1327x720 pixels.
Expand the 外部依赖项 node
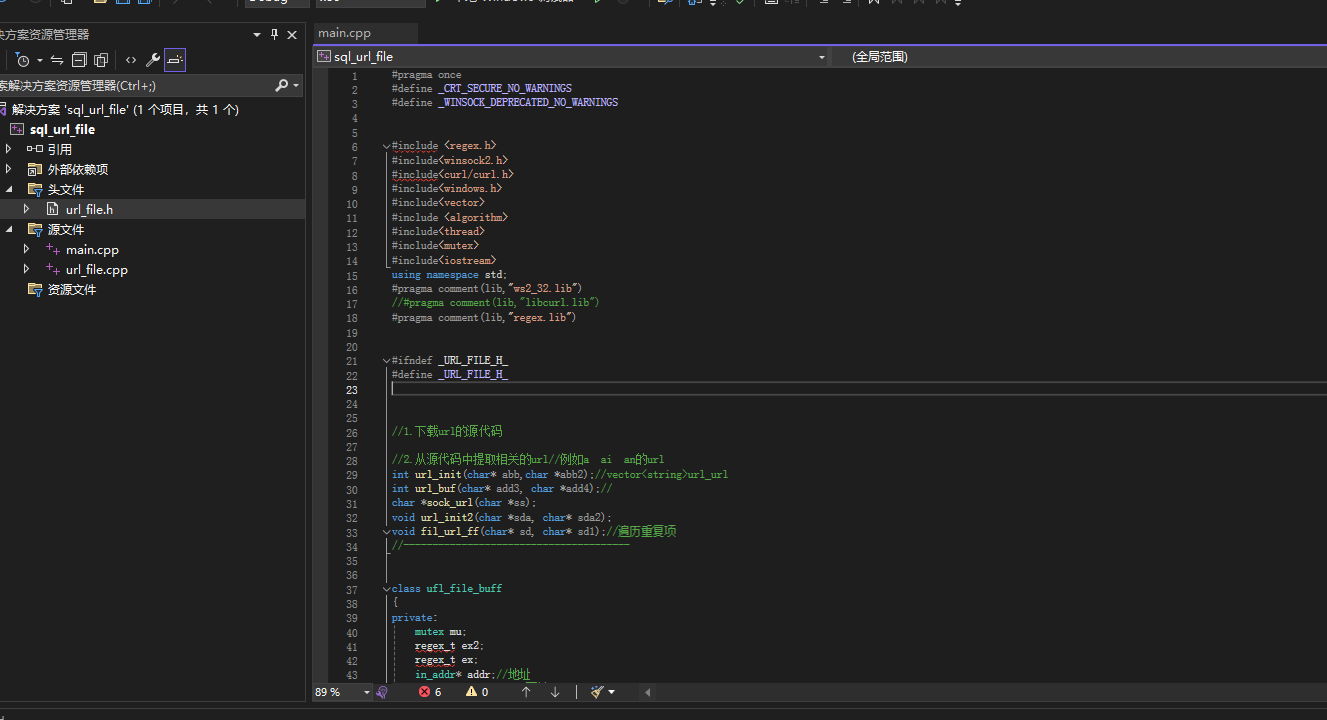click(x=9, y=169)
